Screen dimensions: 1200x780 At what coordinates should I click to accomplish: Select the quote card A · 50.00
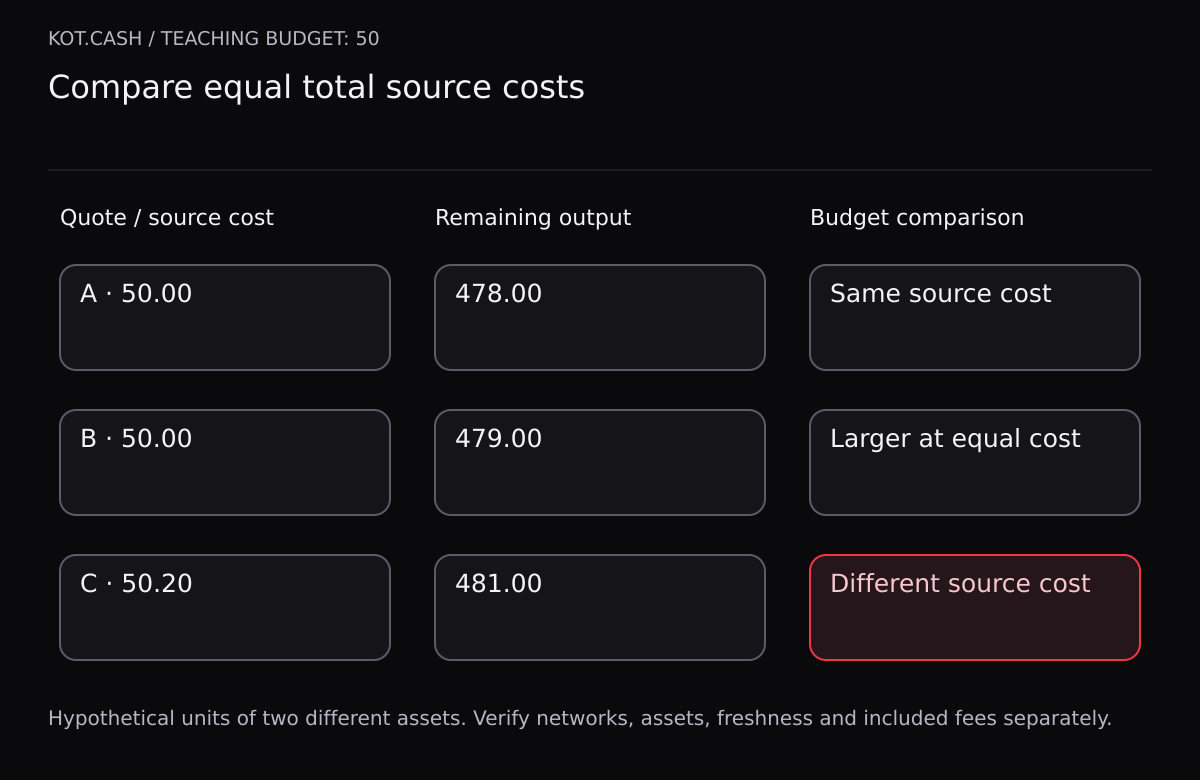click(x=225, y=317)
